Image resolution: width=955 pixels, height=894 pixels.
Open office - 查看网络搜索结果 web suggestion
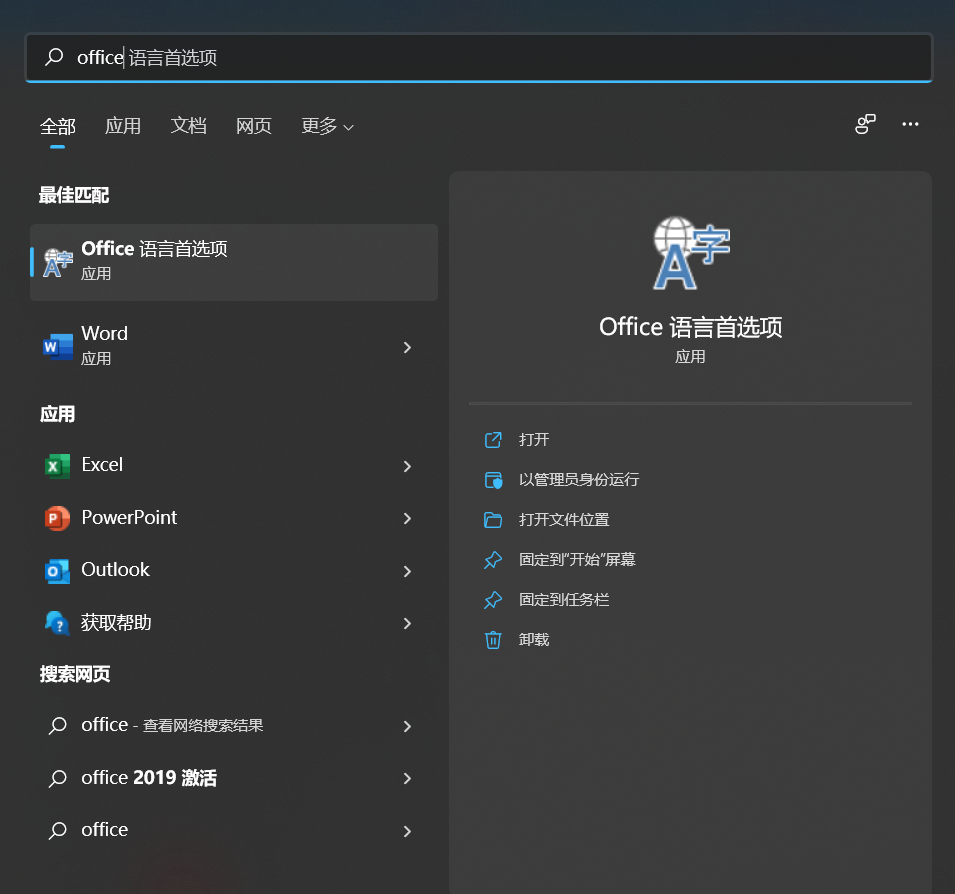[x=172, y=725]
